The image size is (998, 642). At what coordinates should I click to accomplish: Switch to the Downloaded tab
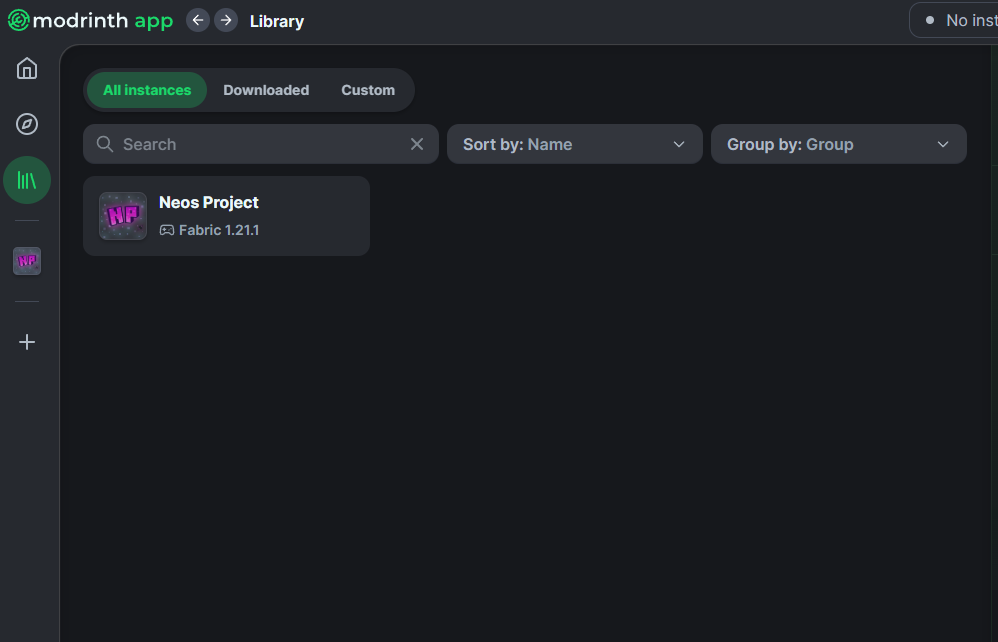[266, 90]
